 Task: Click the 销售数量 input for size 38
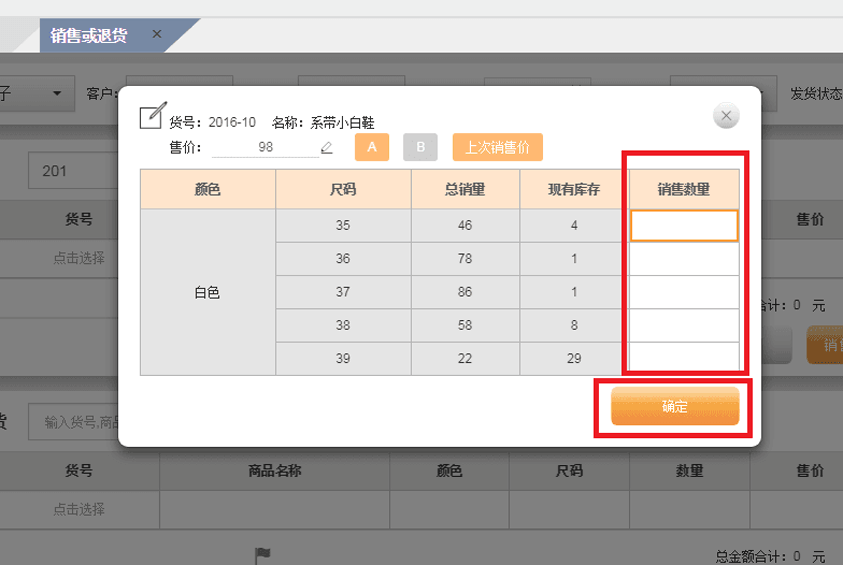click(684, 325)
